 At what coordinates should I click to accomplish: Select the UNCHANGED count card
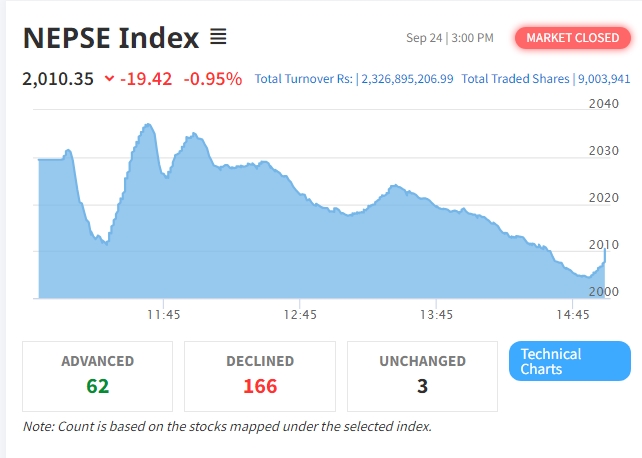click(x=422, y=375)
